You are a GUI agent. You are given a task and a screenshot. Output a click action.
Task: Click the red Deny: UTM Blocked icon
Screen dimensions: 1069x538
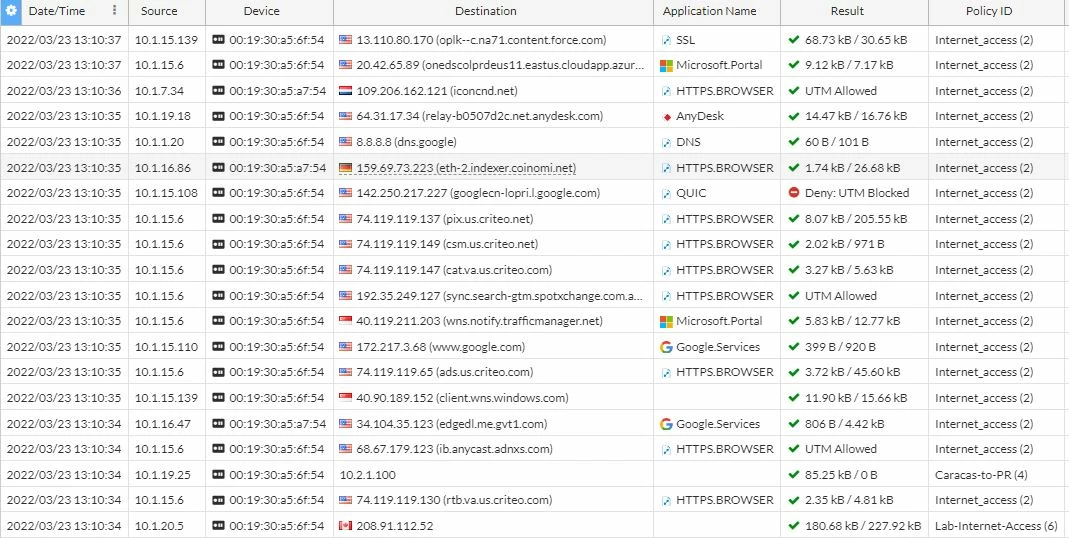[794, 193]
